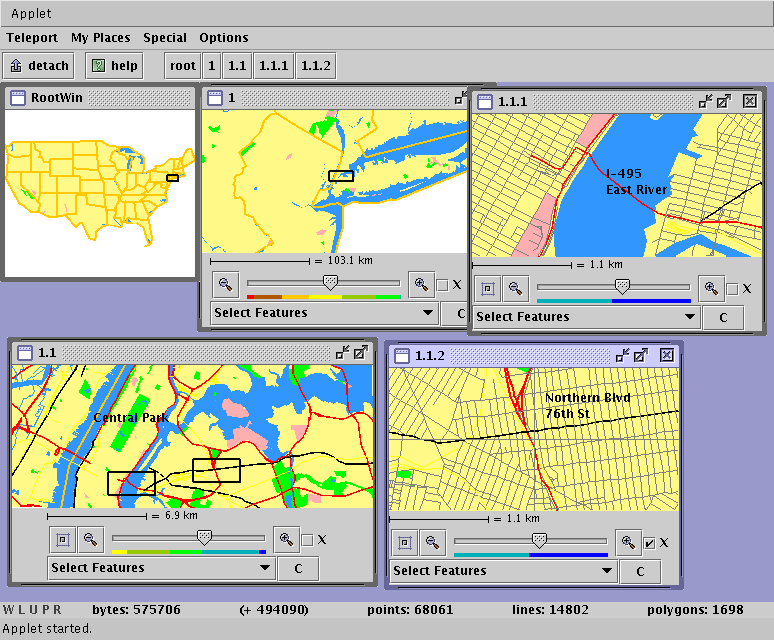Click the zoom slider handle in window 1.1
The width and height of the screenshot is (774, 640).
point(204,537)
